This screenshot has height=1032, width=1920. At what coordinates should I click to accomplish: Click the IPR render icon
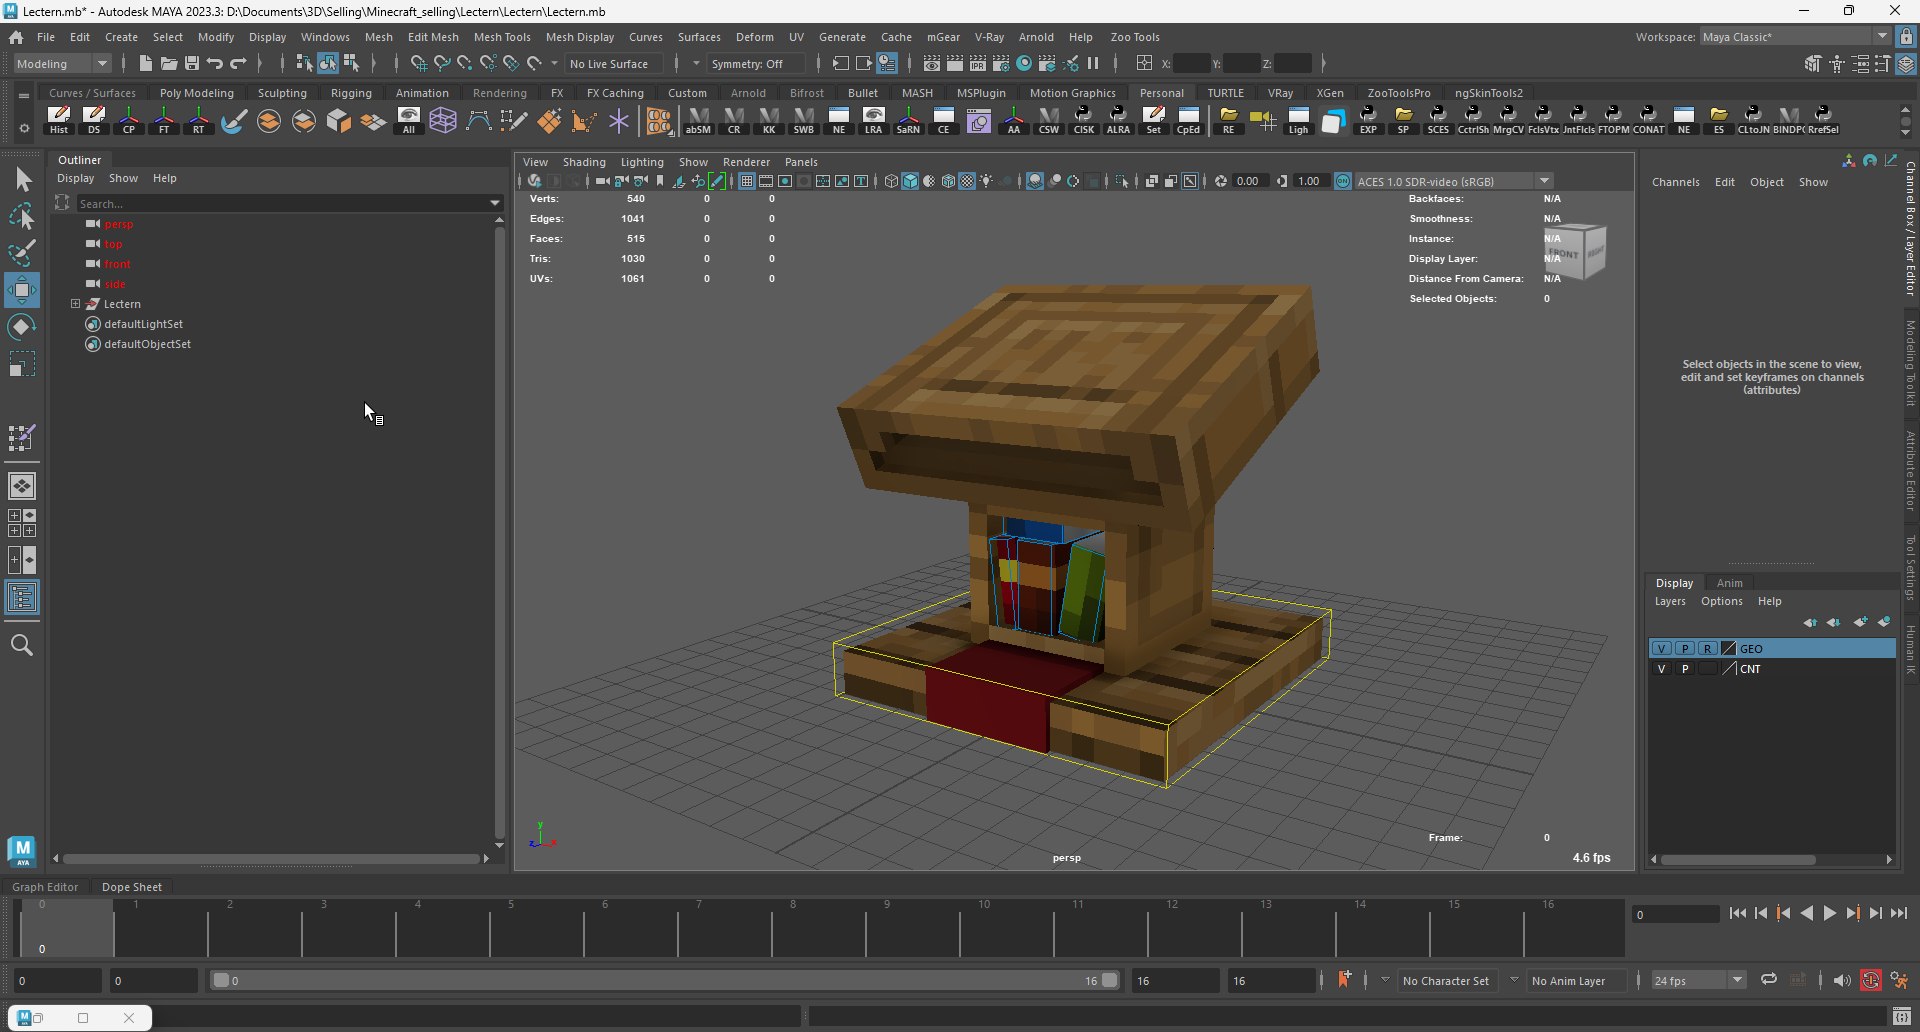(978, 63)
